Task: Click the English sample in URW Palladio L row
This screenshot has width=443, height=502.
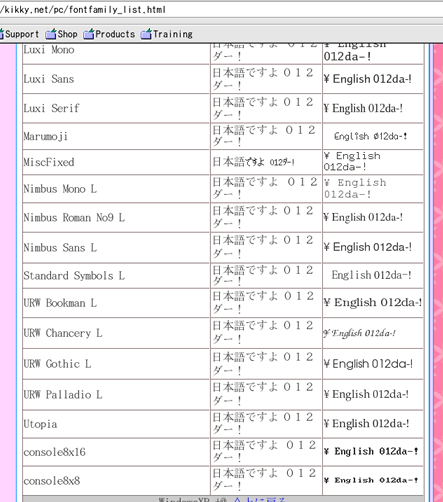Action: [366, 395]
